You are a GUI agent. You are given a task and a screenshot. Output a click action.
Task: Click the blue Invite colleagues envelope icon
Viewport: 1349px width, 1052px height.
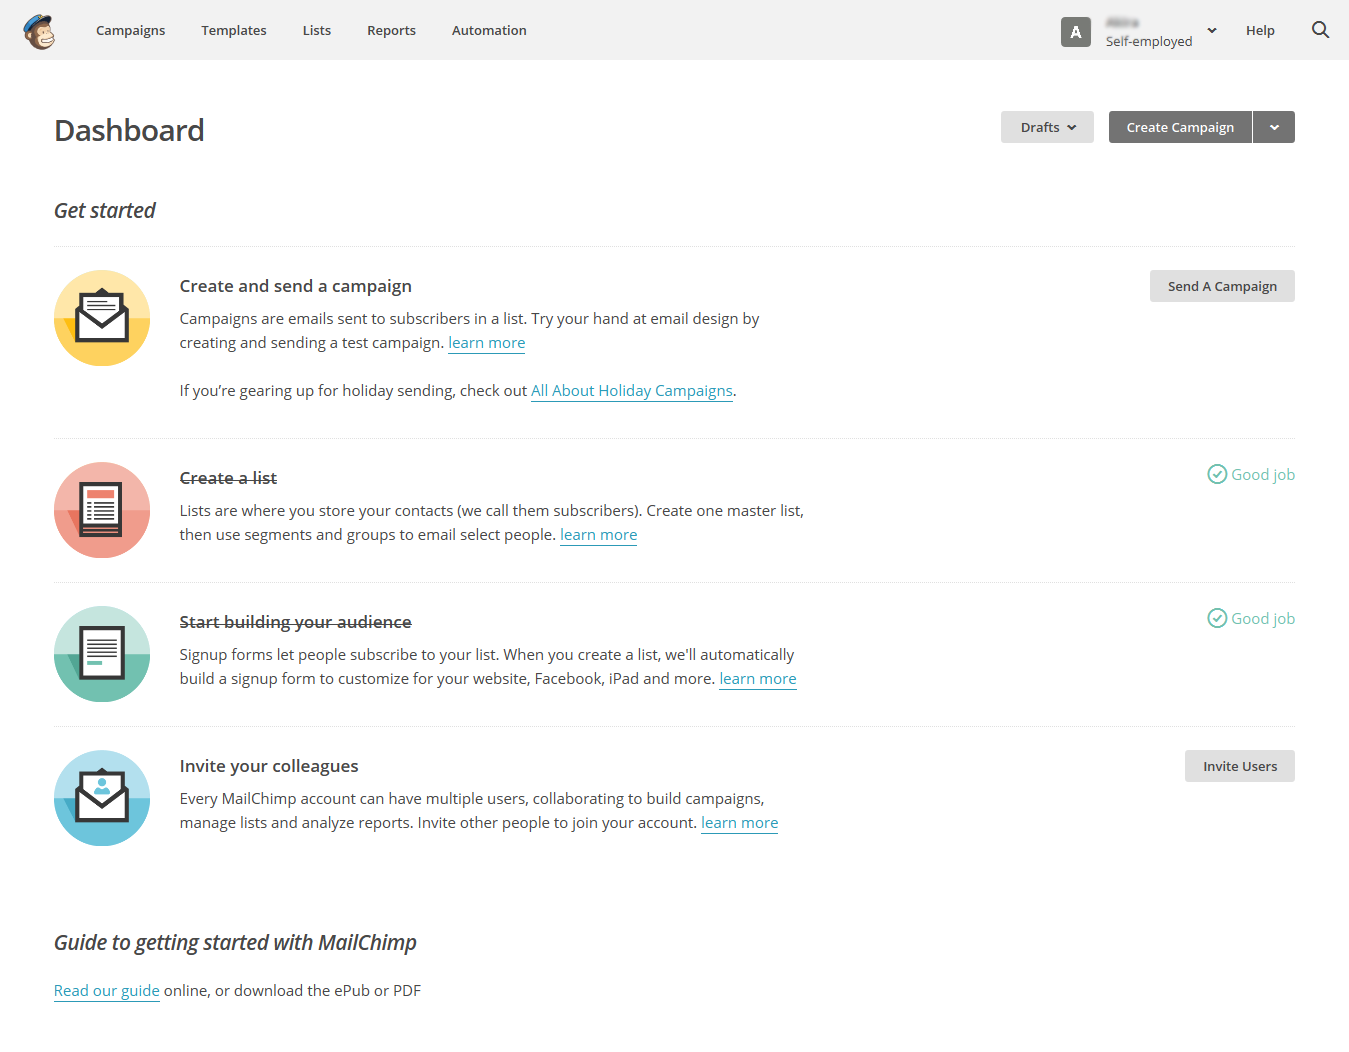[102, 798]
